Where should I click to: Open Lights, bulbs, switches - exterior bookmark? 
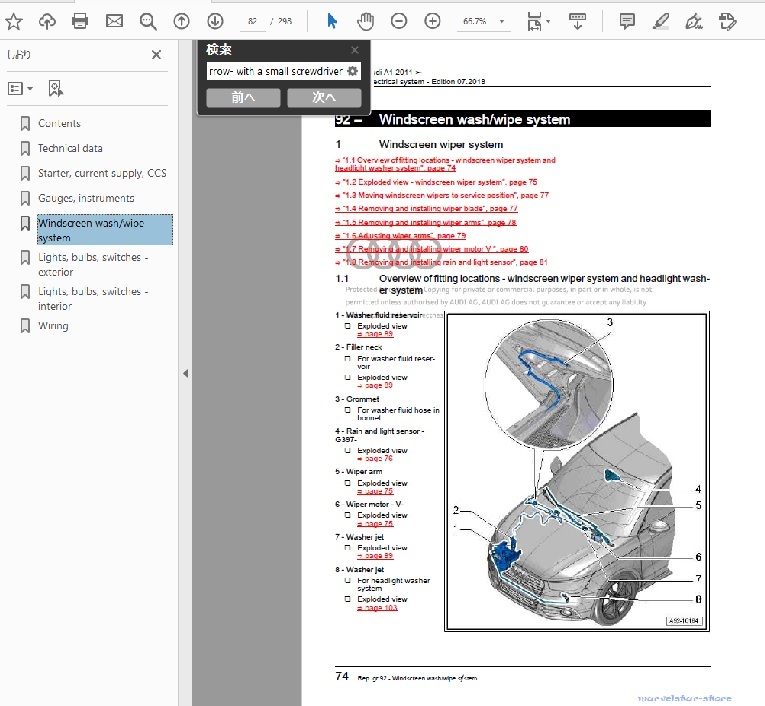tap(93, 264)
